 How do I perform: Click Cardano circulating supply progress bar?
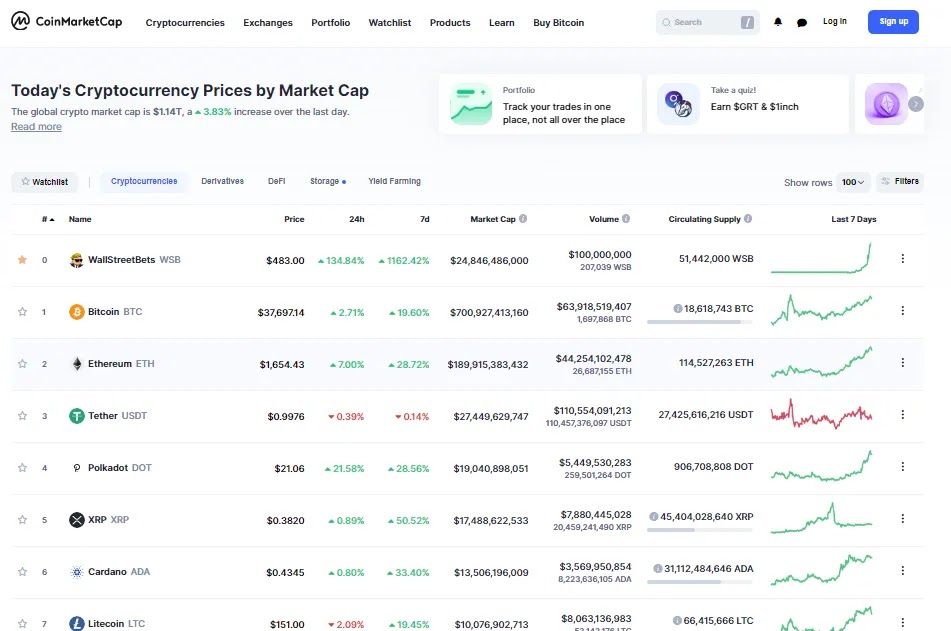tap(700, 582)
